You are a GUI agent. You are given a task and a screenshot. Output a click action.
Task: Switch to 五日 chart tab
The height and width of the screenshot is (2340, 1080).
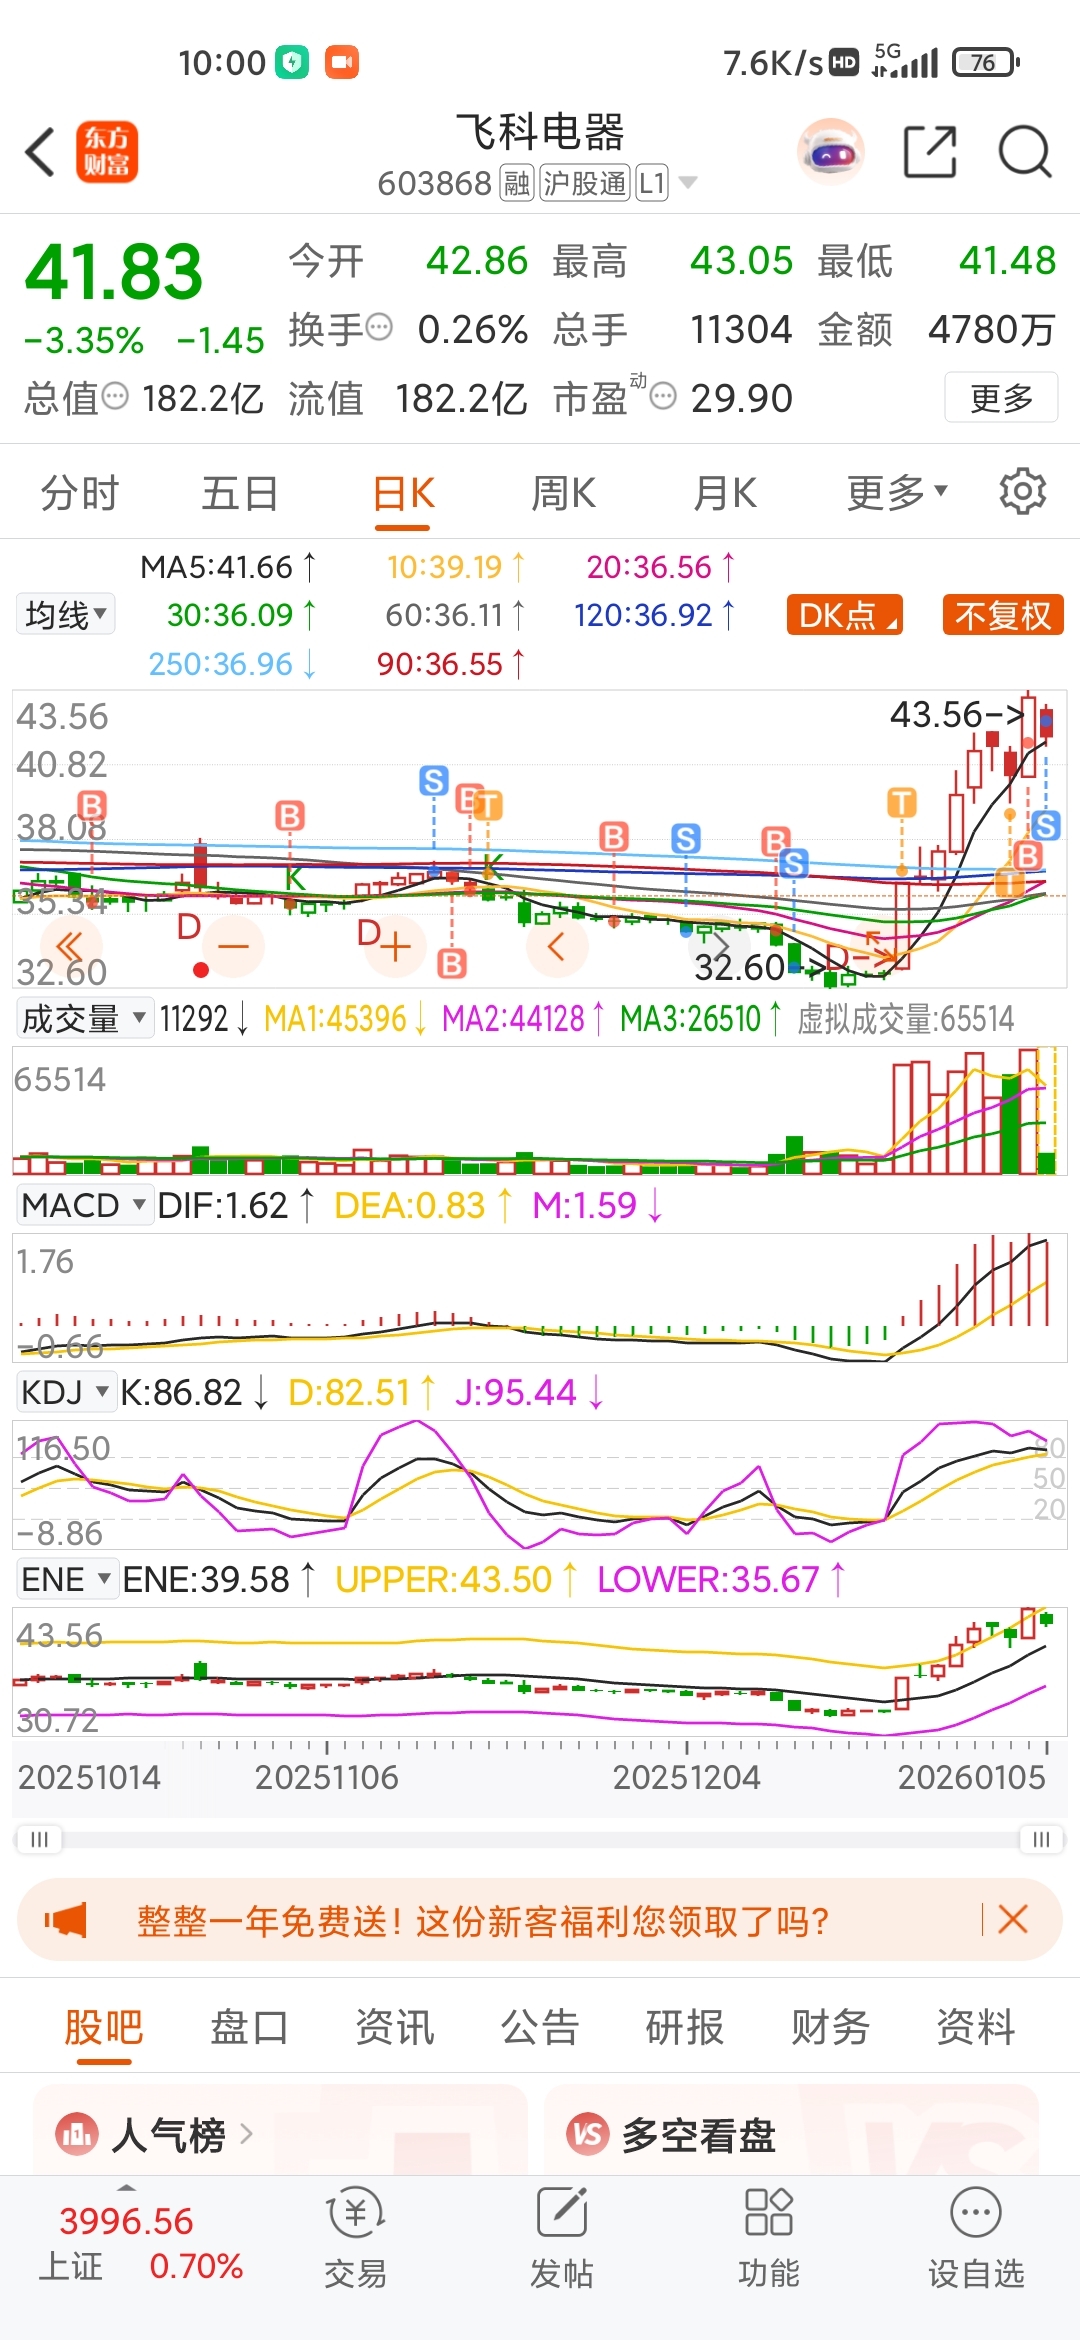point(240,492)
